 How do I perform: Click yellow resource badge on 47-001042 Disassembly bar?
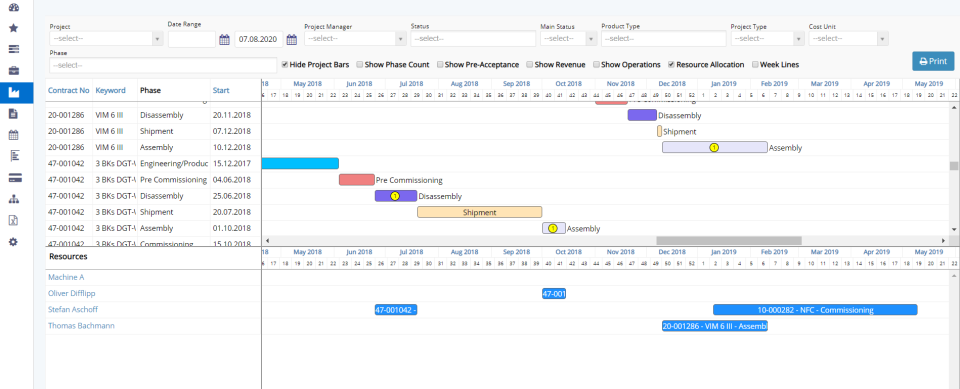click(395, 196)
